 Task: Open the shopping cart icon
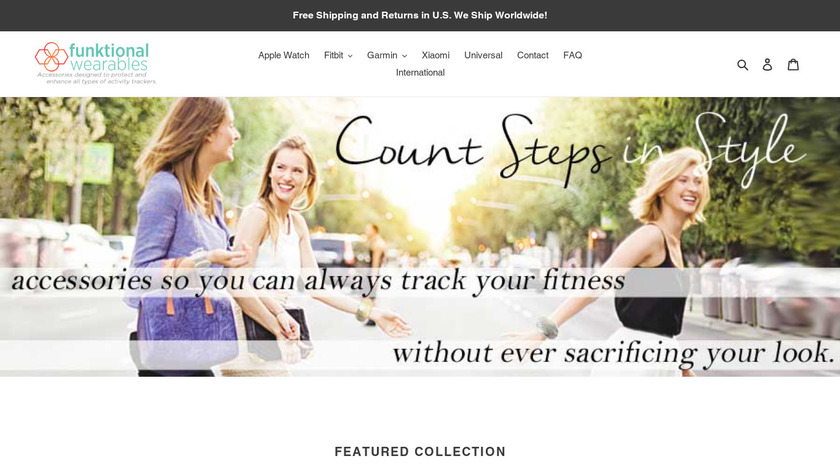(x=793, y=64)
